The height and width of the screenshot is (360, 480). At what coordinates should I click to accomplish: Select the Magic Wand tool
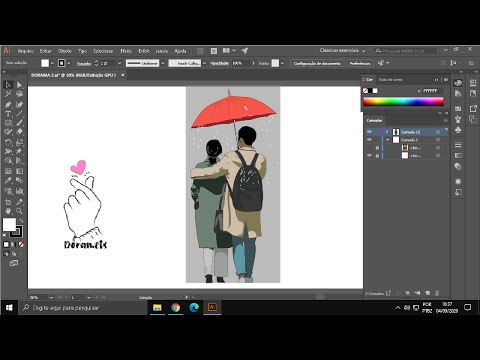point(8,94)
